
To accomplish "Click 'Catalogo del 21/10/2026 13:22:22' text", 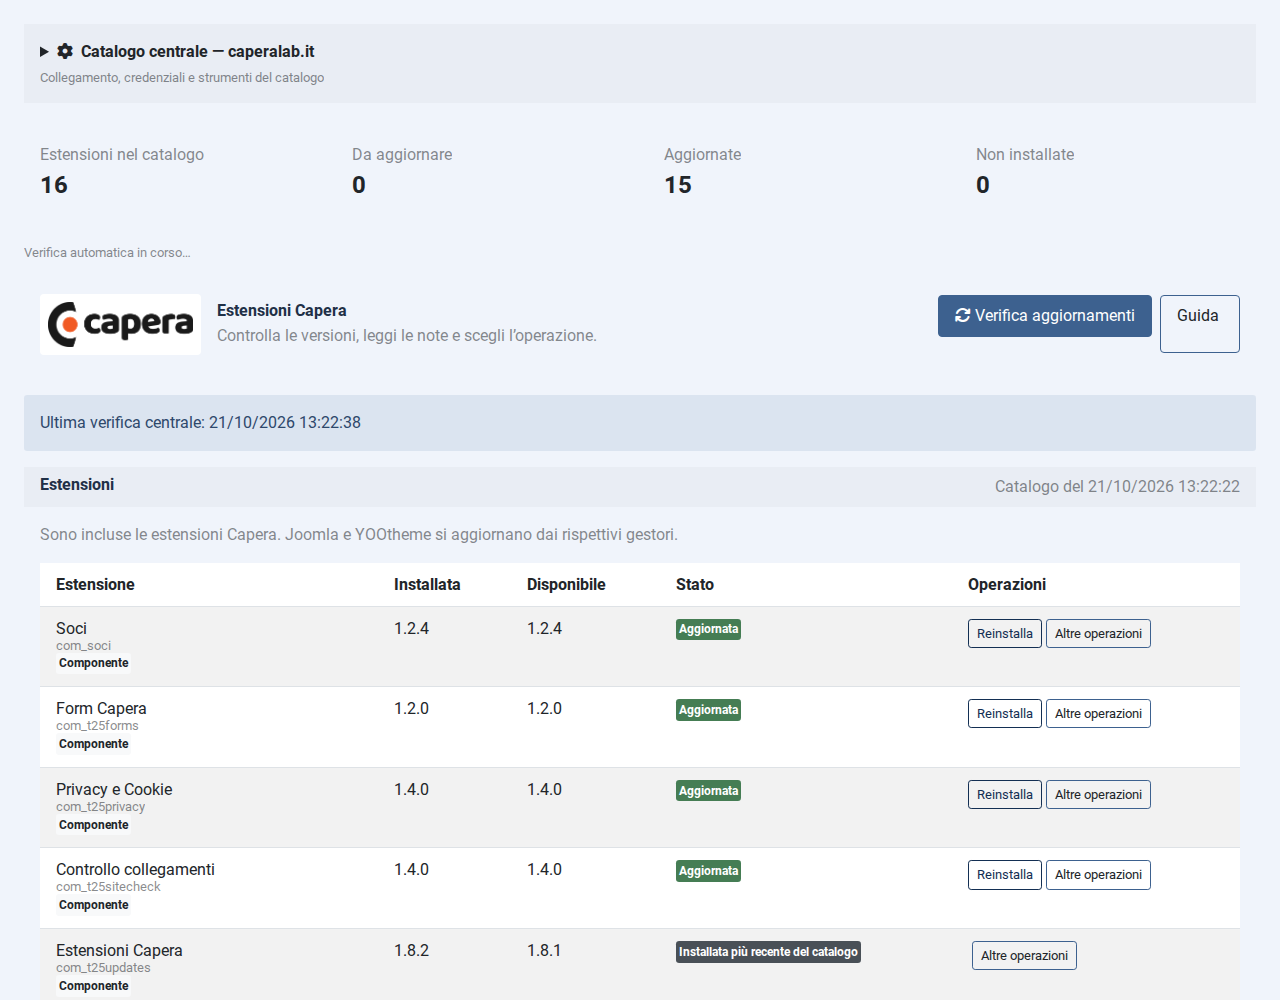I will click(1117, 487).
